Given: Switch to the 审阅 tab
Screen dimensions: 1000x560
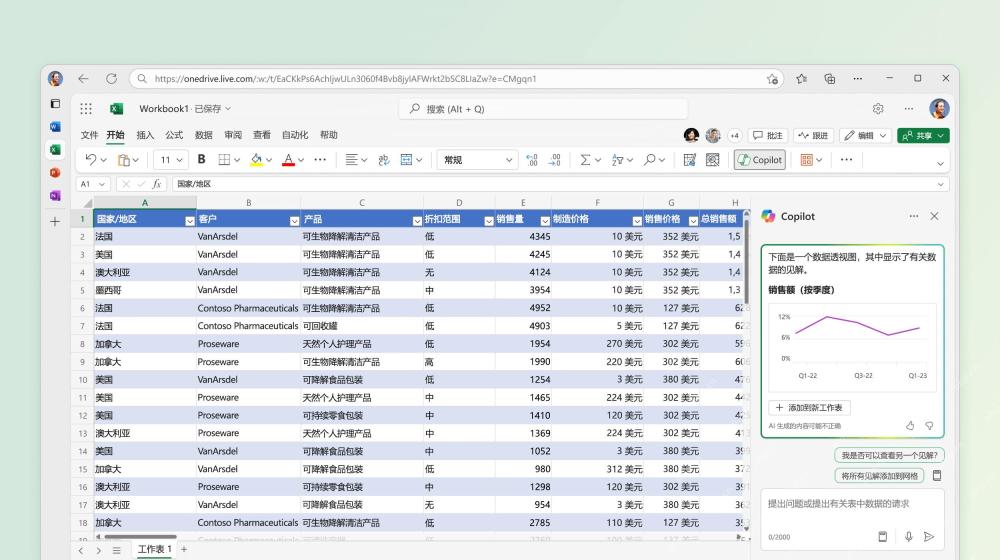Looking at the screenshot, I should pyautogui.click(x=233, y=135).
